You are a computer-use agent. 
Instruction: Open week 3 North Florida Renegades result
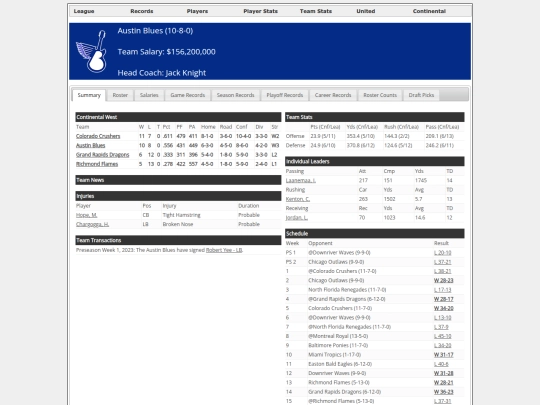pos(443,290)
